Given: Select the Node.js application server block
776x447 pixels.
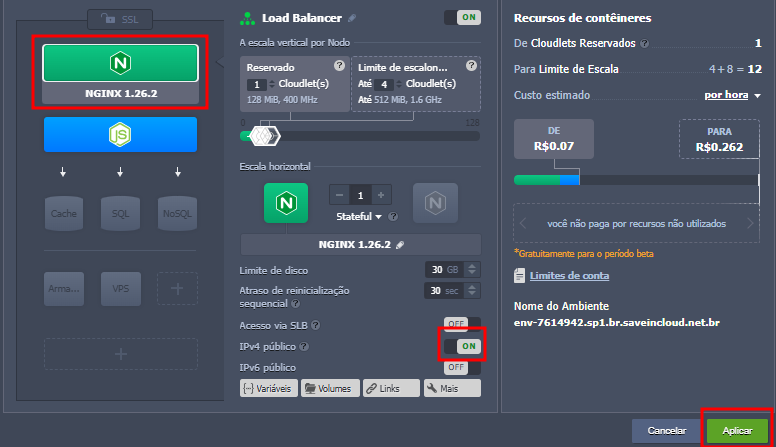Looking at the screenshot, I should [120, 135].
